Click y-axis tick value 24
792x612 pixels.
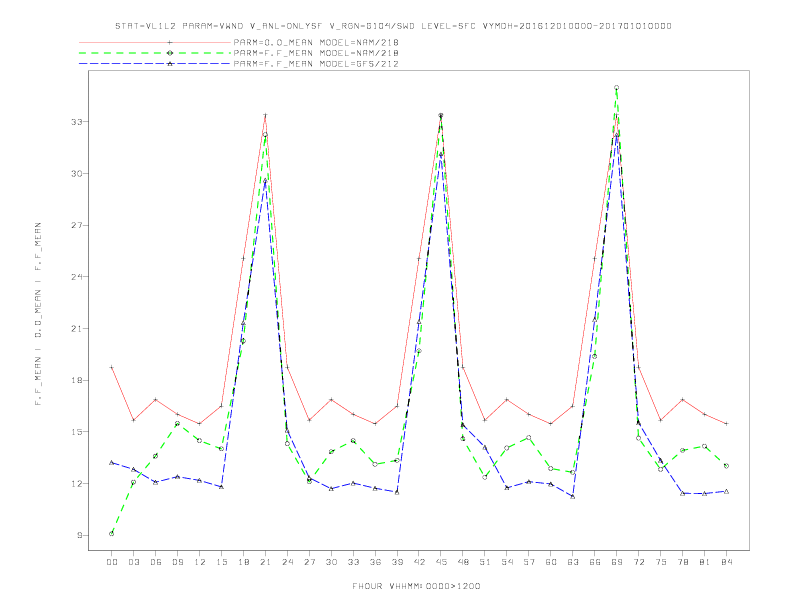[x=76, y=277]
